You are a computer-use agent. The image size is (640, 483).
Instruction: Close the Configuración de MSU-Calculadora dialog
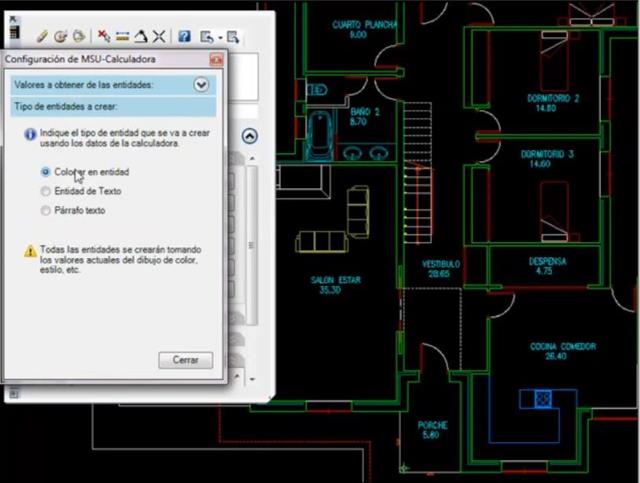coord(216,60)
